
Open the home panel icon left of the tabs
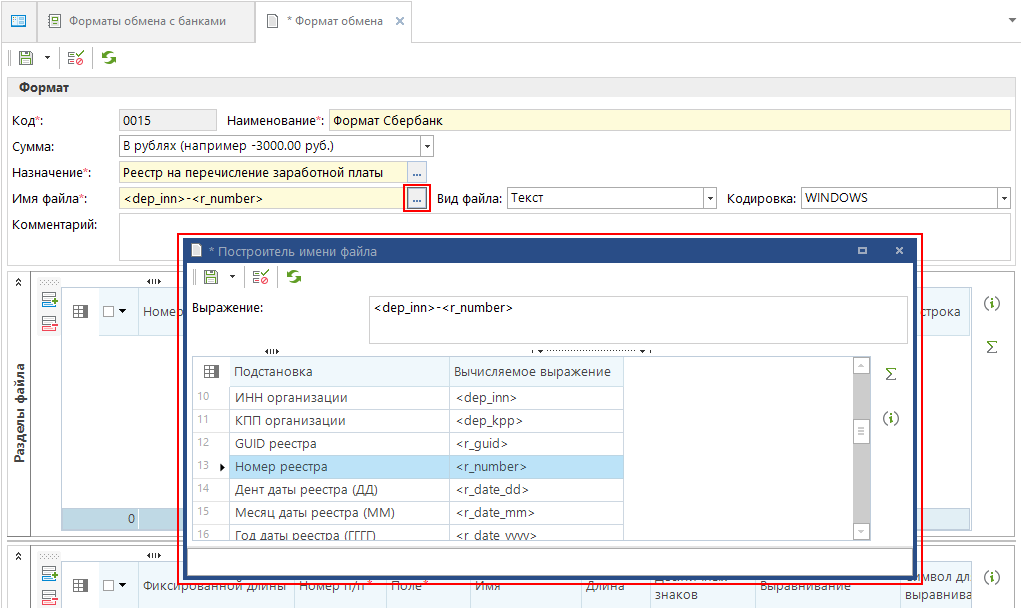click(x=18, y=21)
